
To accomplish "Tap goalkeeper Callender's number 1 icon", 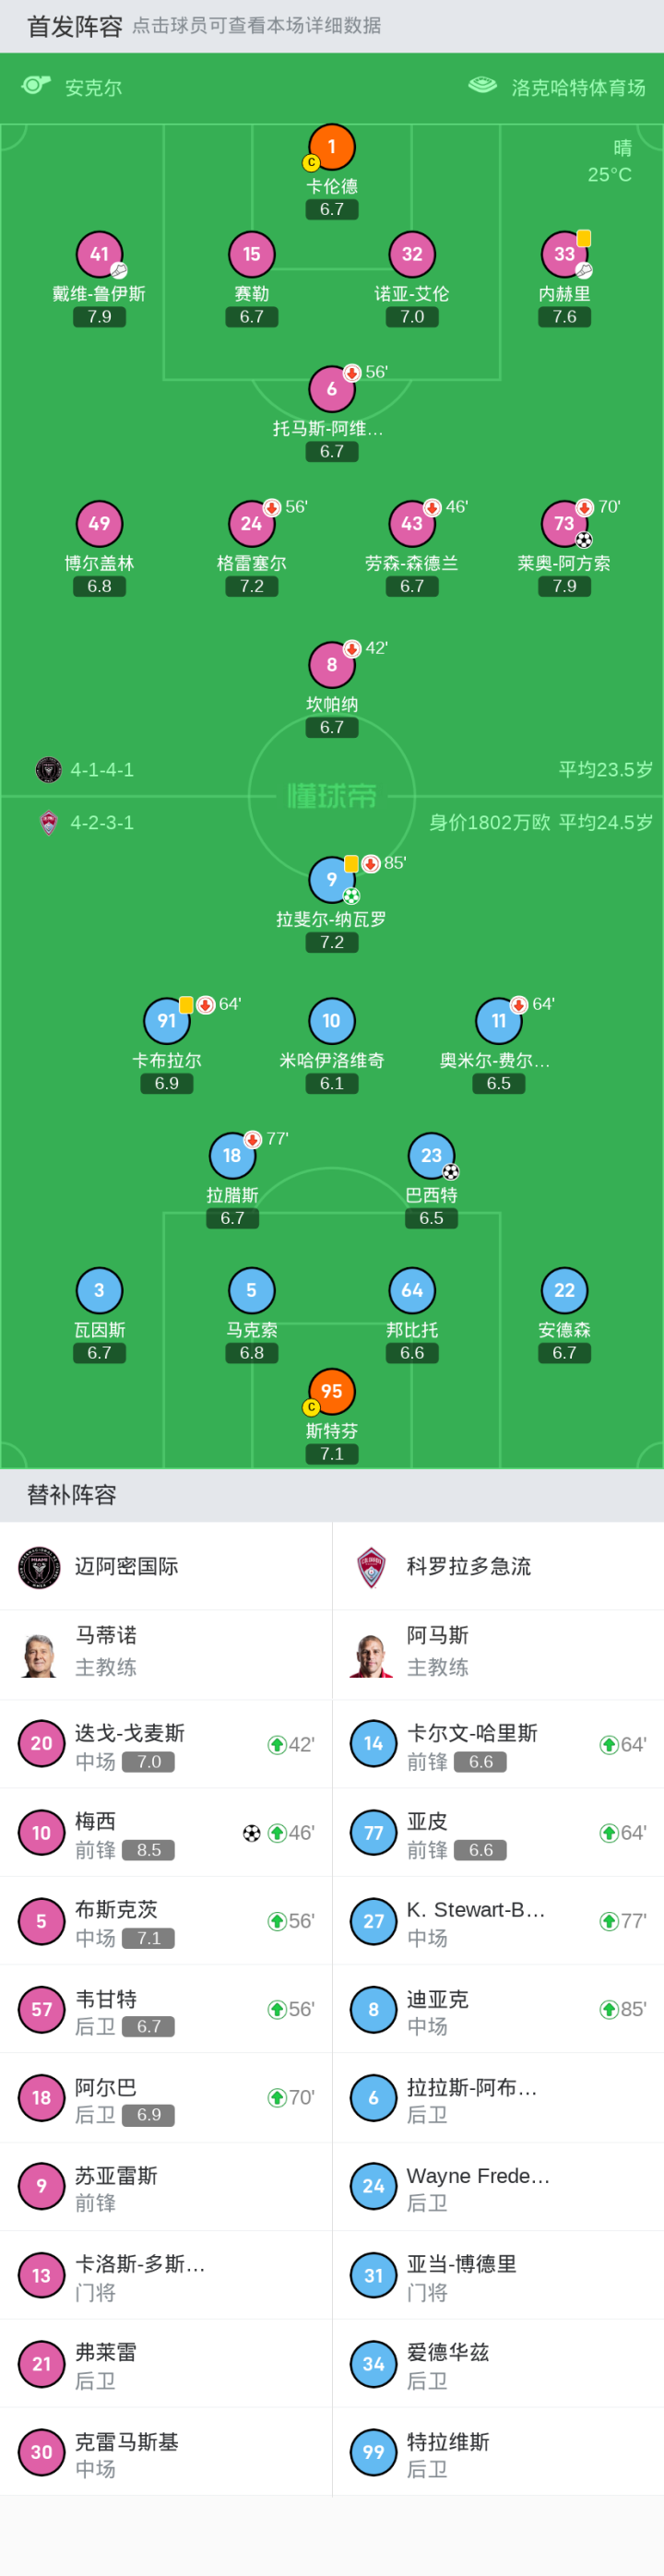I will (x=331, y=148).
